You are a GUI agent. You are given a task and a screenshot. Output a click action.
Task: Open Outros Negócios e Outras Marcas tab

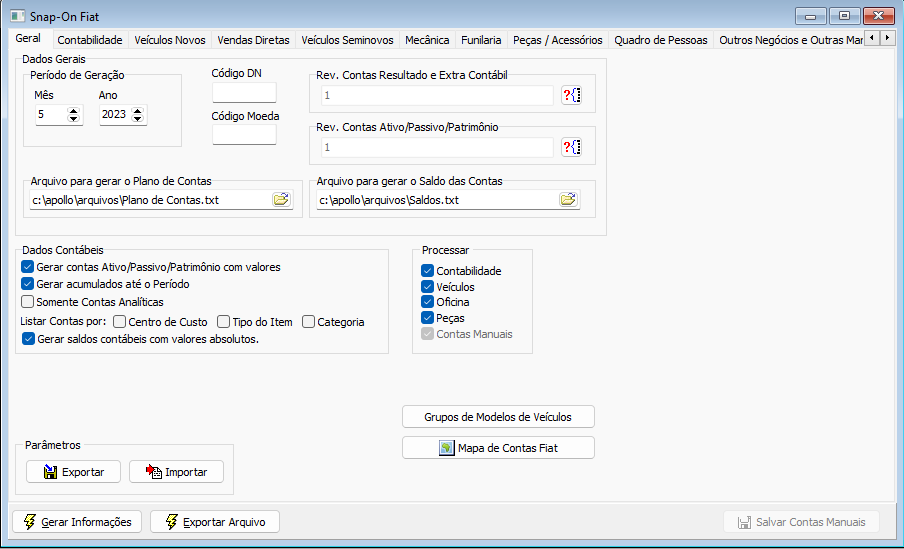[790, 40]
